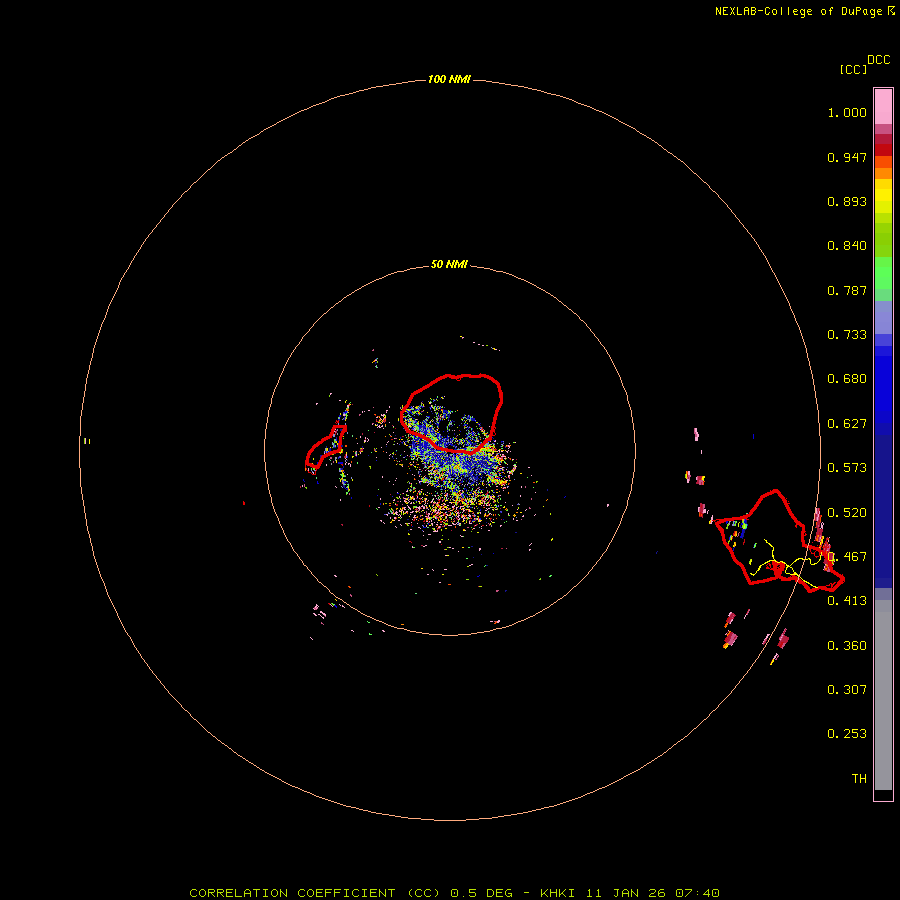This screenshot has width=900, height=900.
Task: Select the 0.840 scale value
Action: point(847,246)
